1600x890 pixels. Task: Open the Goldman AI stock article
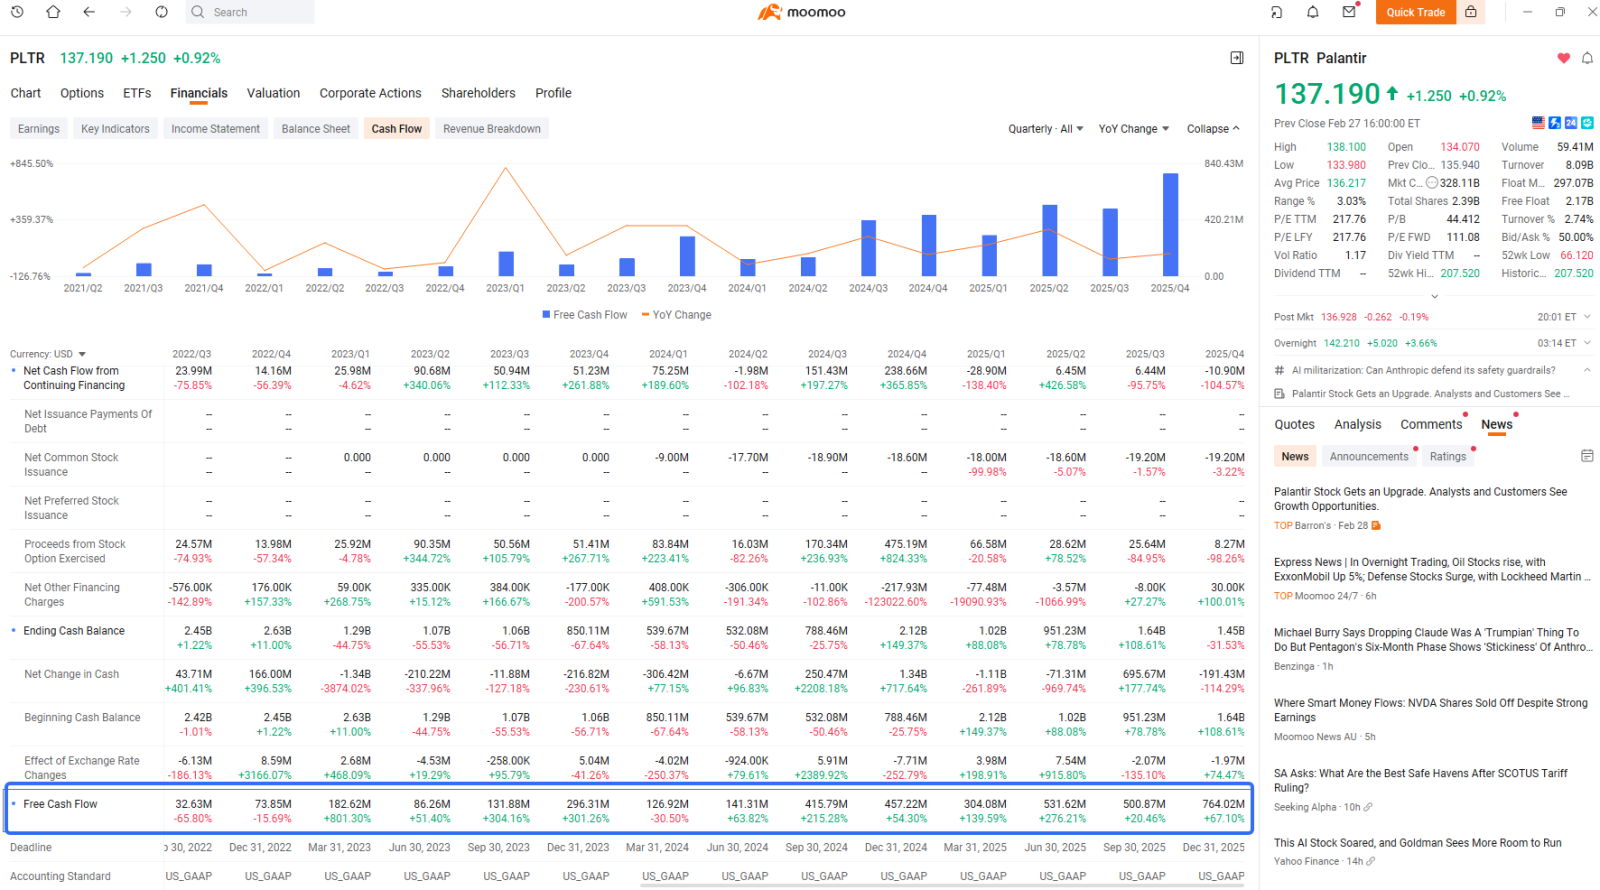(1417, 843)
